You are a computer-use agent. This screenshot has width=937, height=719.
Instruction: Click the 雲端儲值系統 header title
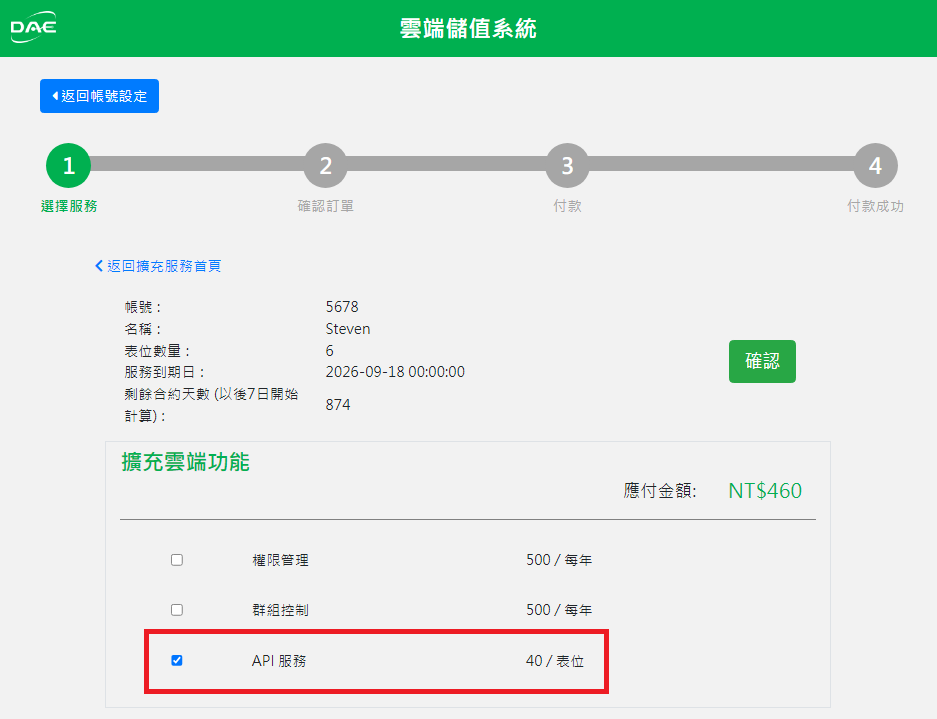468,29
